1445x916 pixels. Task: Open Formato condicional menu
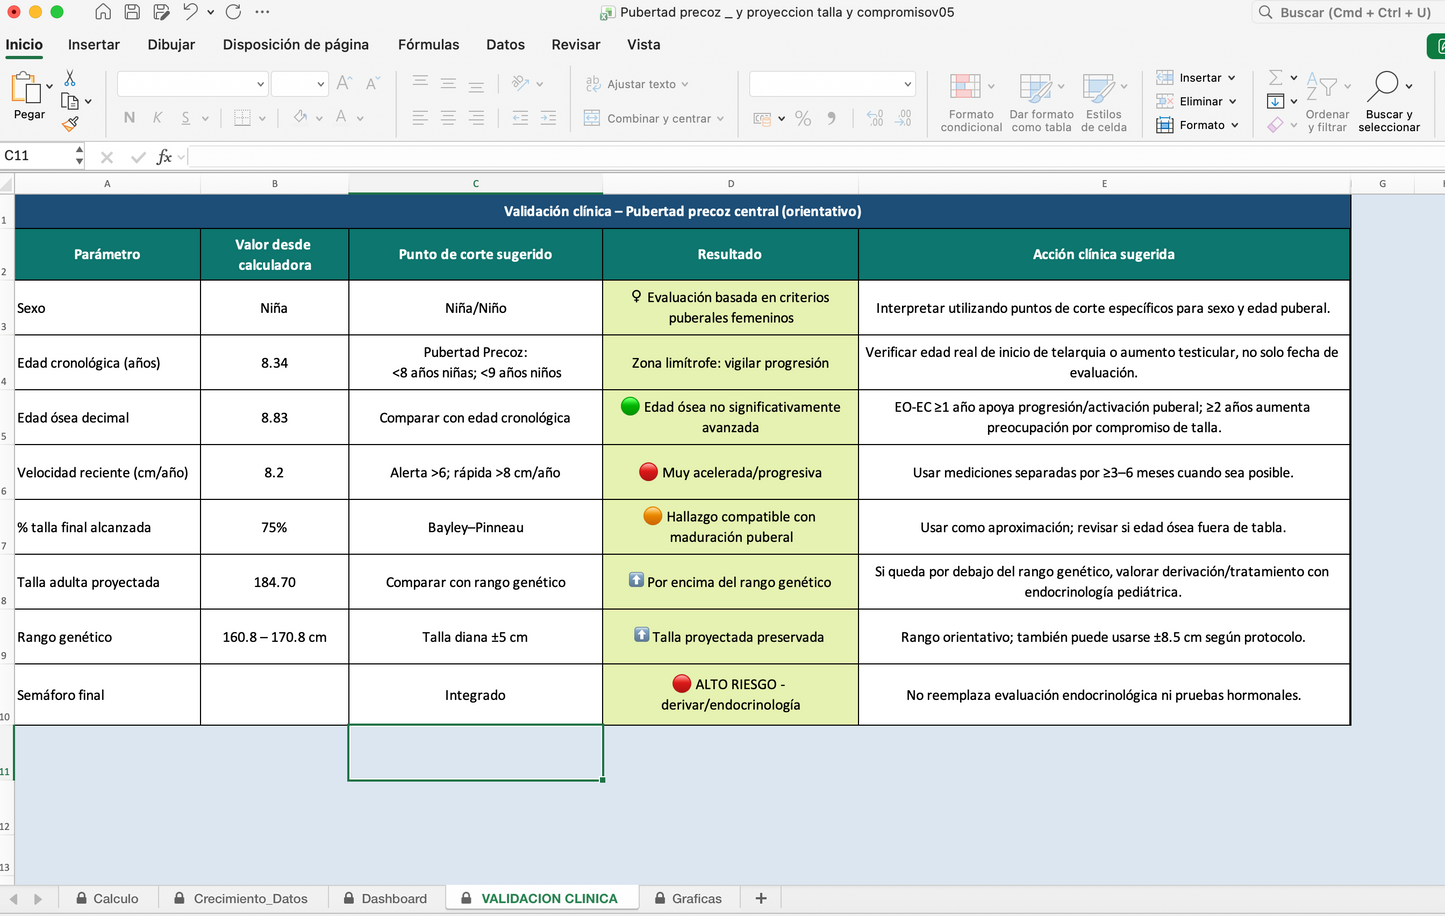click(x=971, y=102)
